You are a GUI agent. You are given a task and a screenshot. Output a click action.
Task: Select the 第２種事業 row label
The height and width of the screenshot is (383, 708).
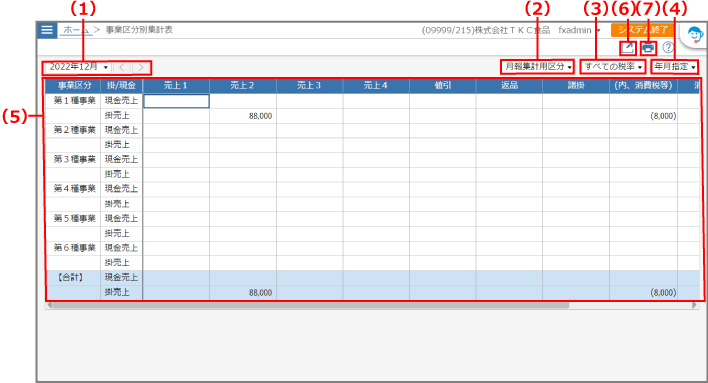[x=74, y=130]
